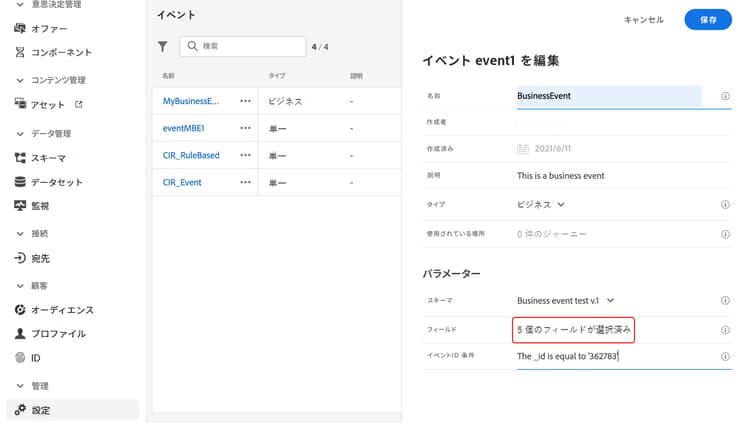The height and width of the screenshot is (423, 750).
Task: Open the eventMBE1 event link
Action: point(184,128)
